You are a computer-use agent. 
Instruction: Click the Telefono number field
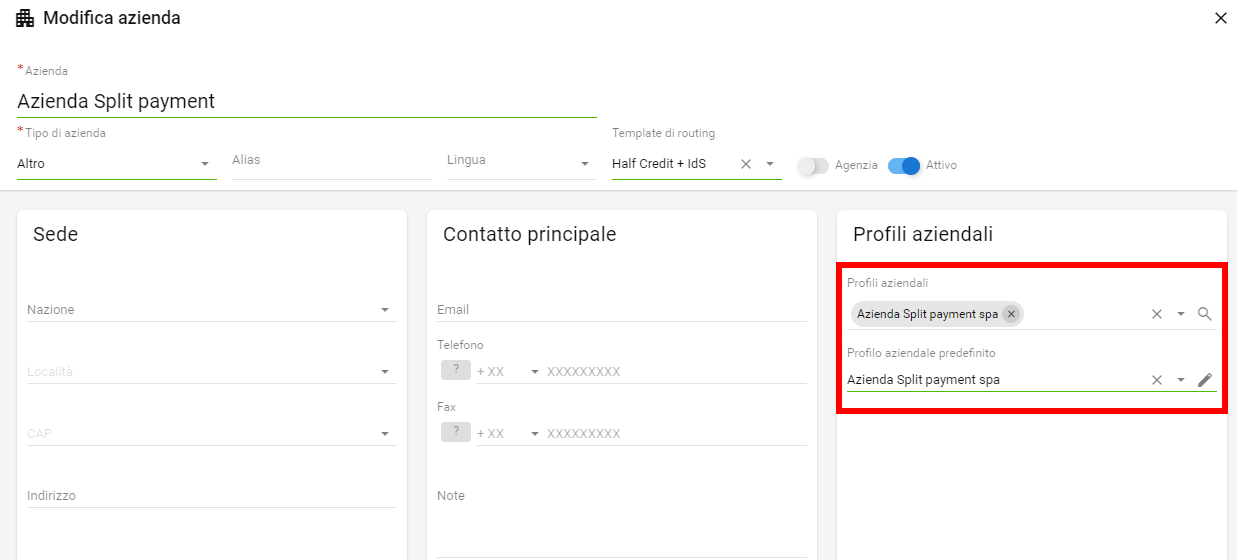pyautogui.click(x=676, y=372)
